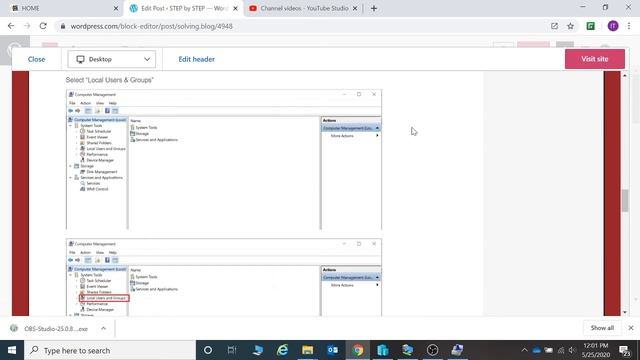
Task: Switch to the Edit Post WordPress tab
Action: [183, 8]
